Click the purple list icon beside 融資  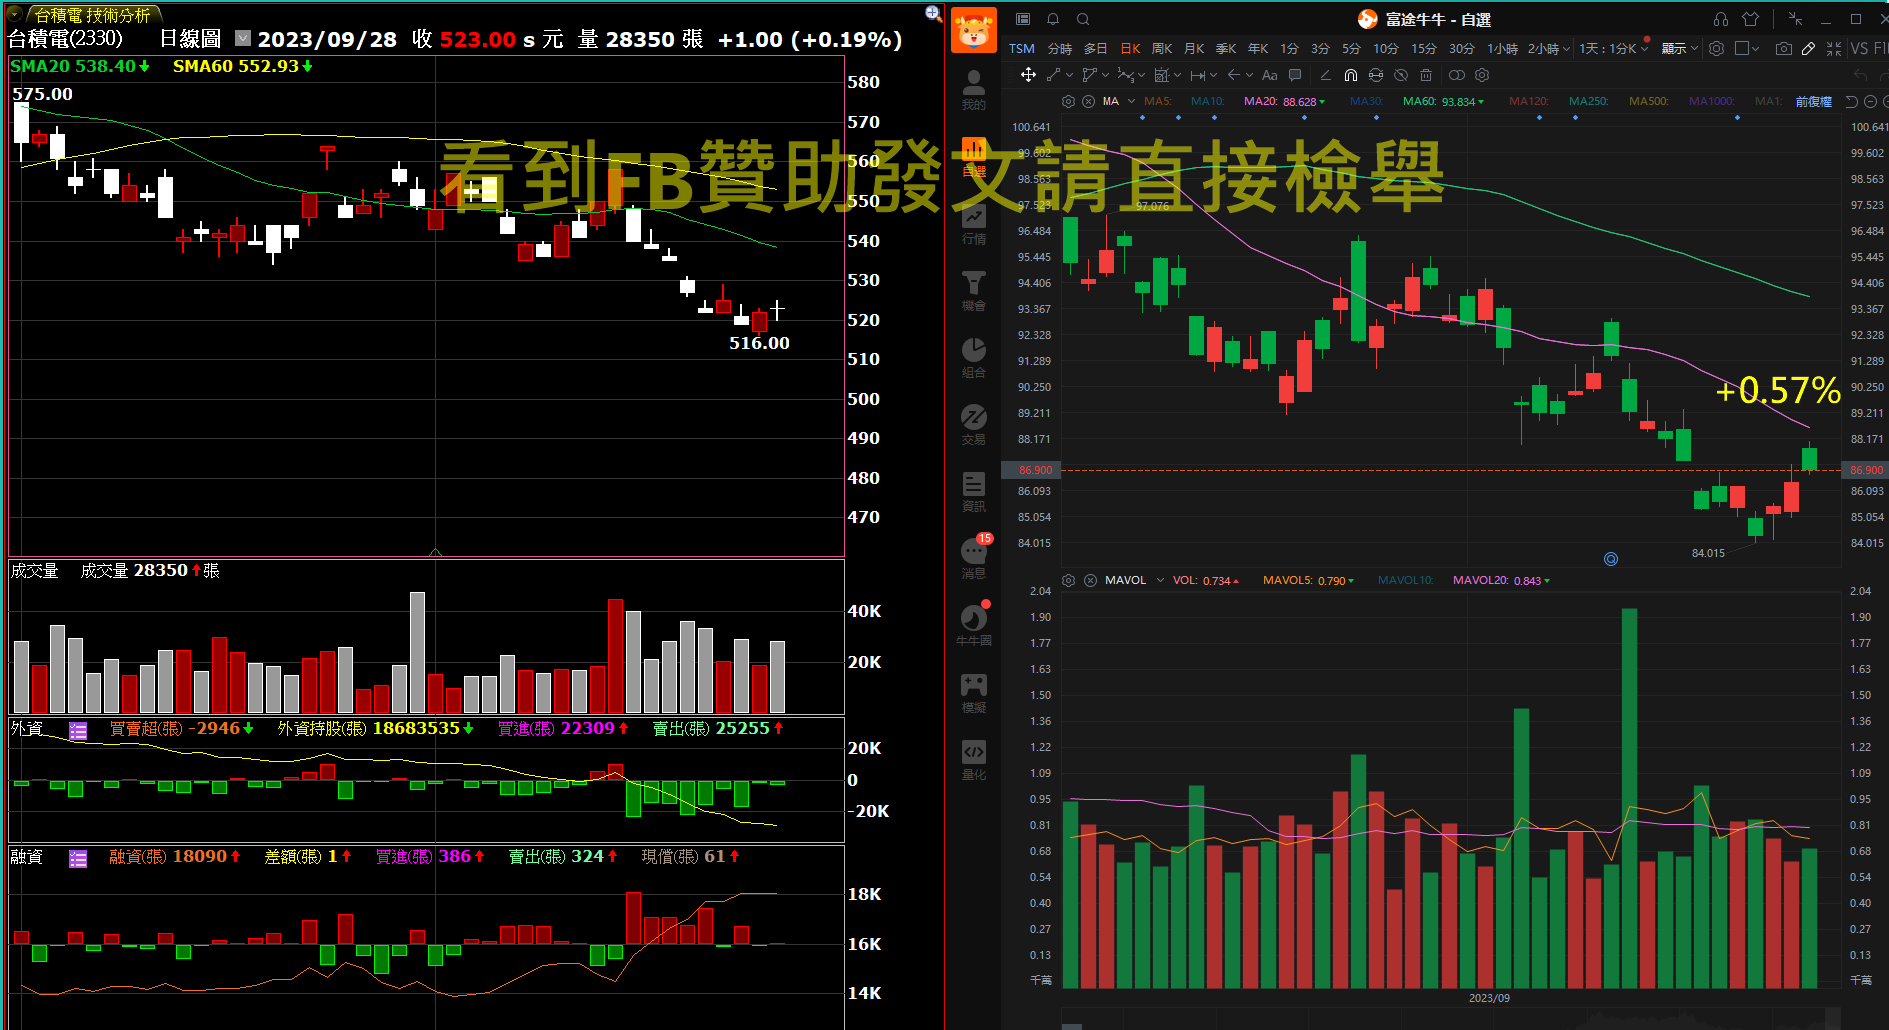(78, 858)
